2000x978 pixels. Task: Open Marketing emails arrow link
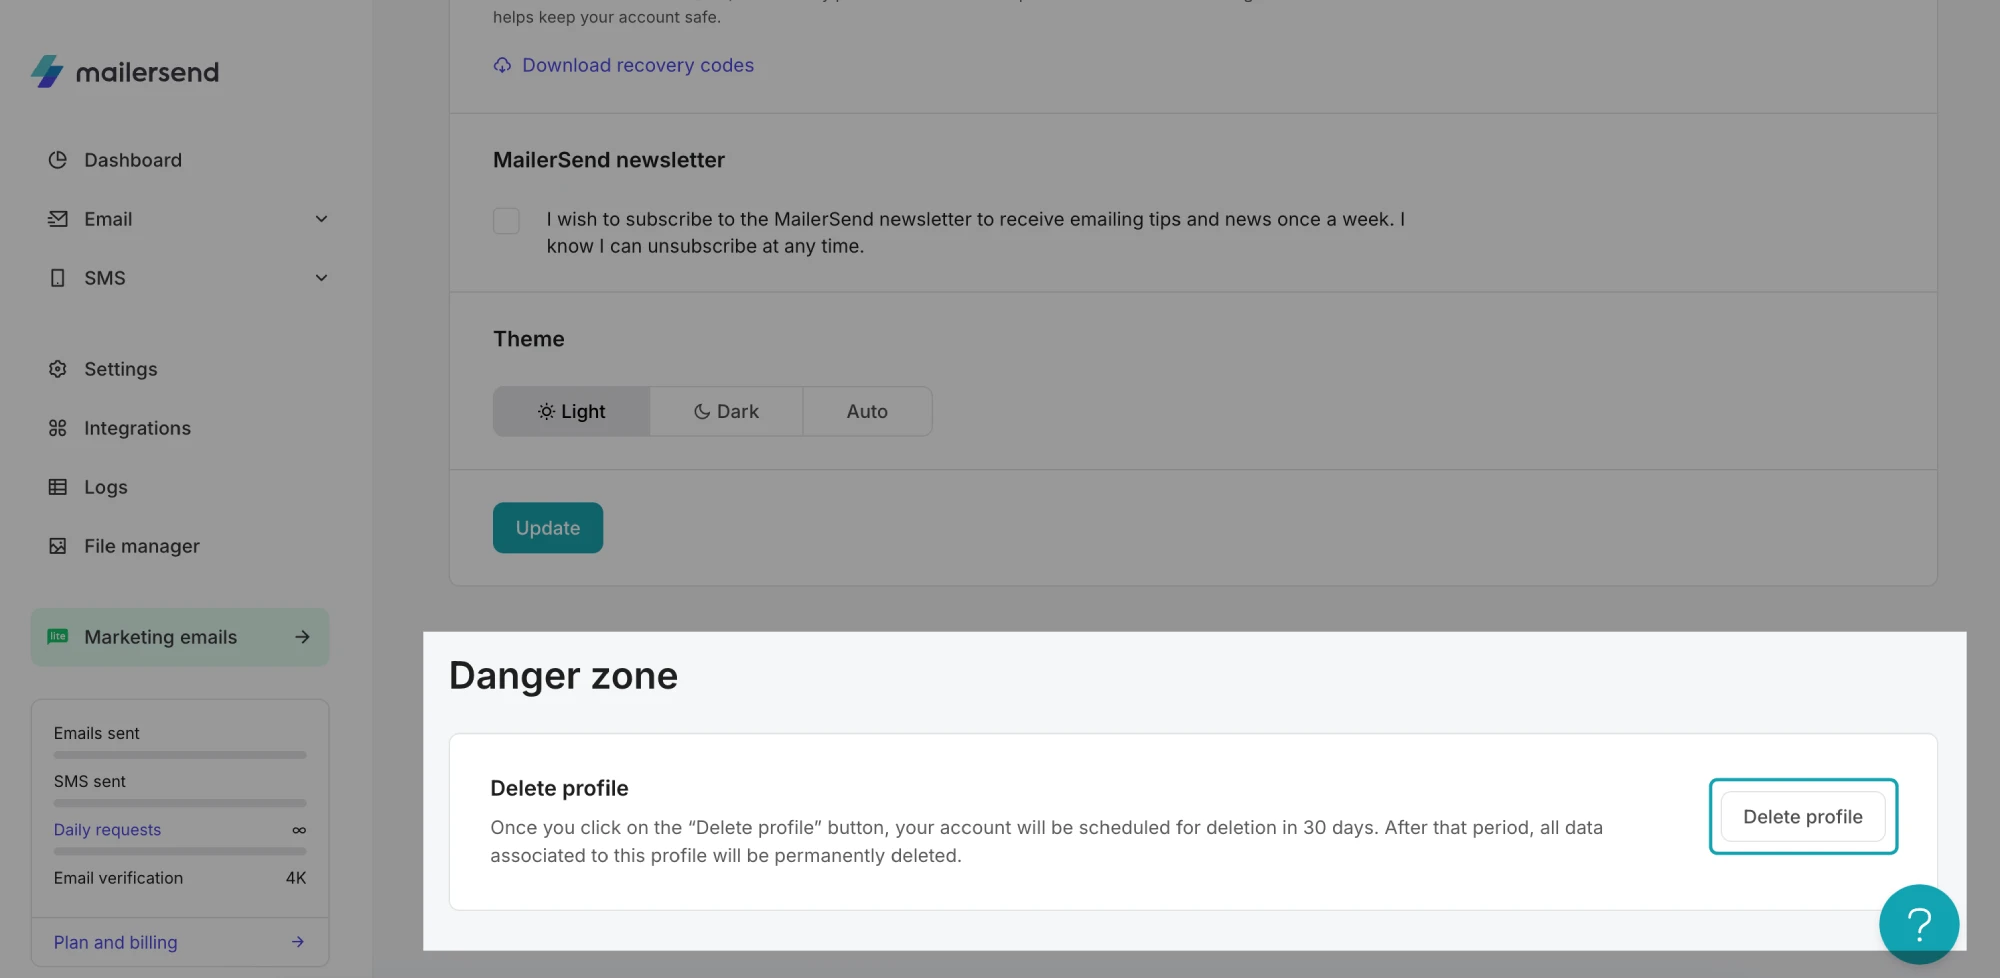(302, 637)
